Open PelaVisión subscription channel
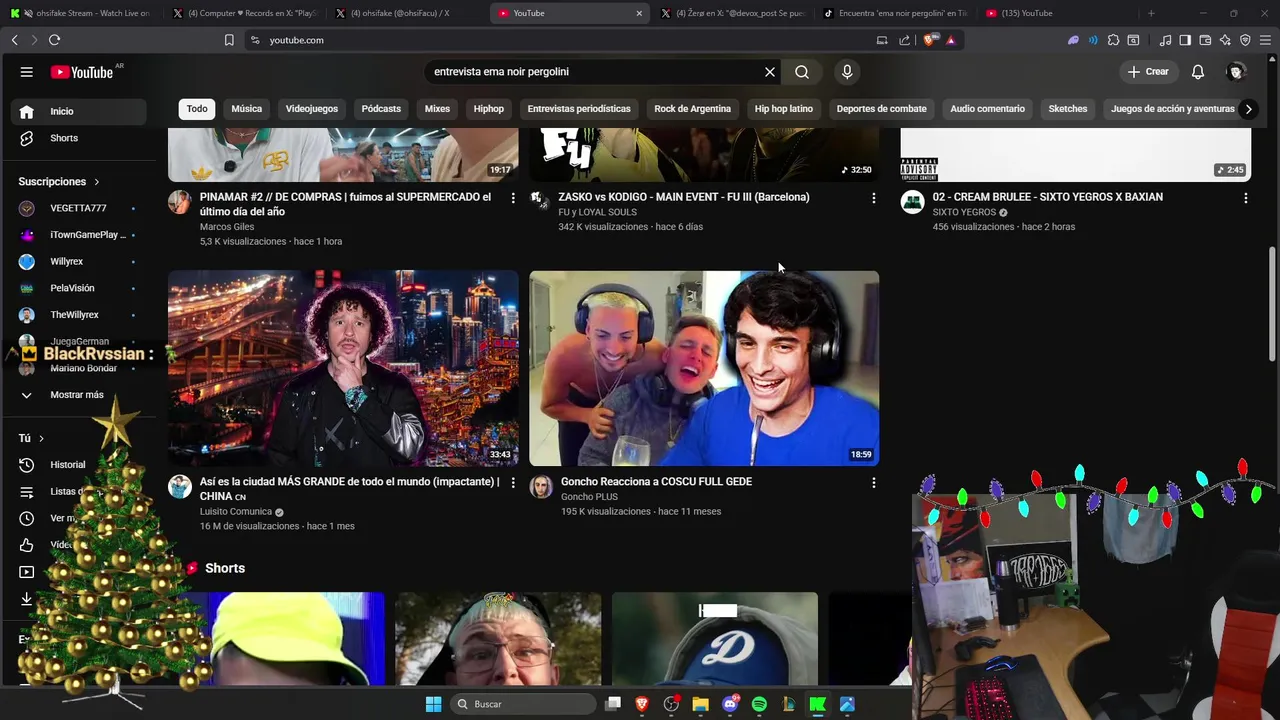Viewport: 1280px width, 720px height. [x=81, y=288]
